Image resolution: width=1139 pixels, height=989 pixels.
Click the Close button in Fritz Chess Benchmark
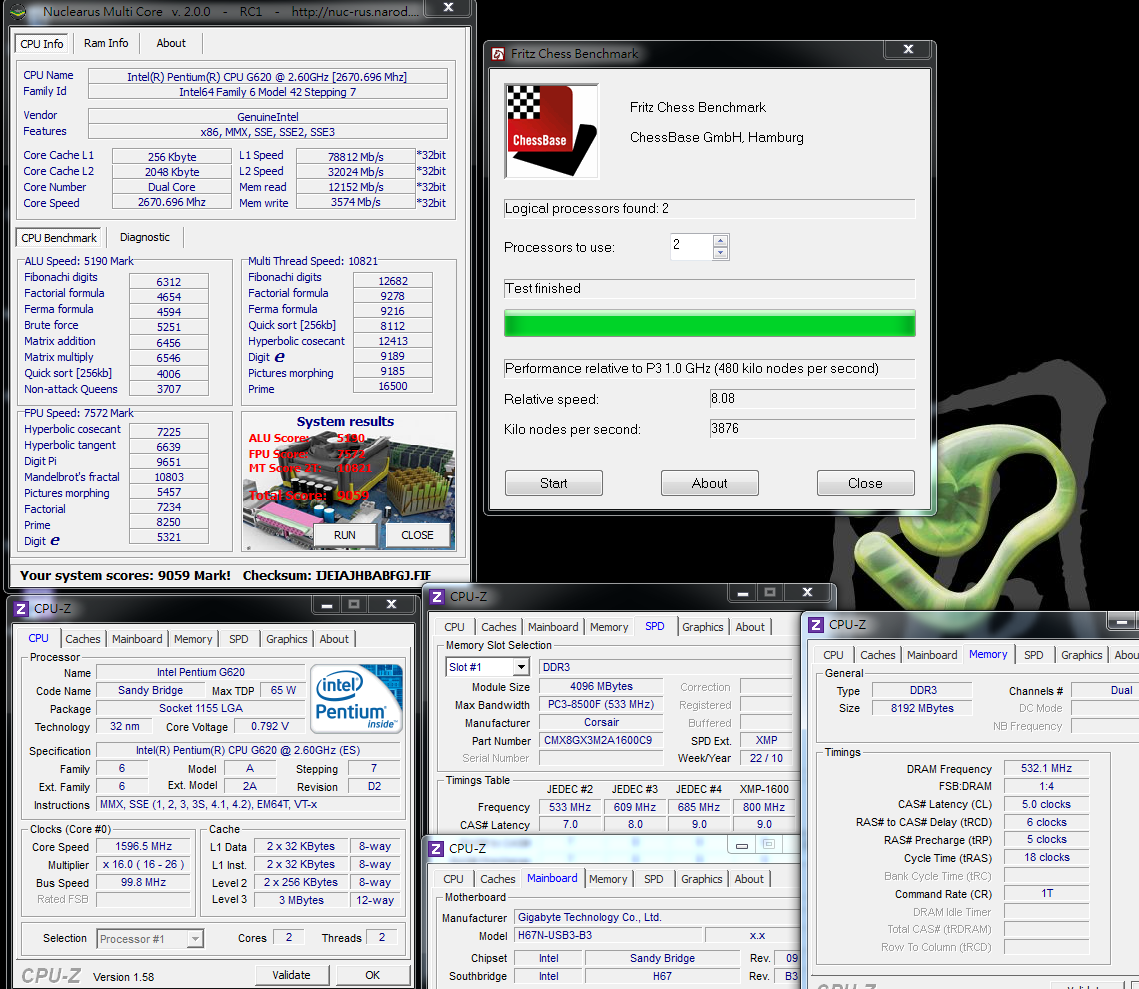[865, 484]
